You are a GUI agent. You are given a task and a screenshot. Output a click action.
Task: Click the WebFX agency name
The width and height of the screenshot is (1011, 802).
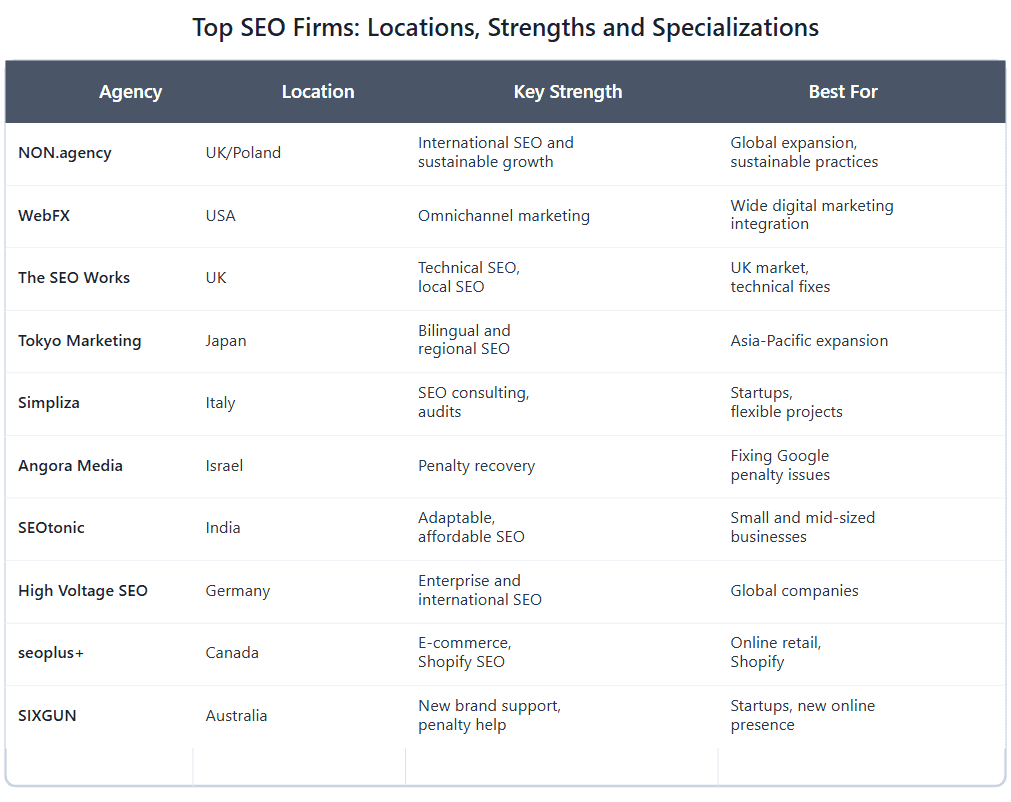(44, 215)
